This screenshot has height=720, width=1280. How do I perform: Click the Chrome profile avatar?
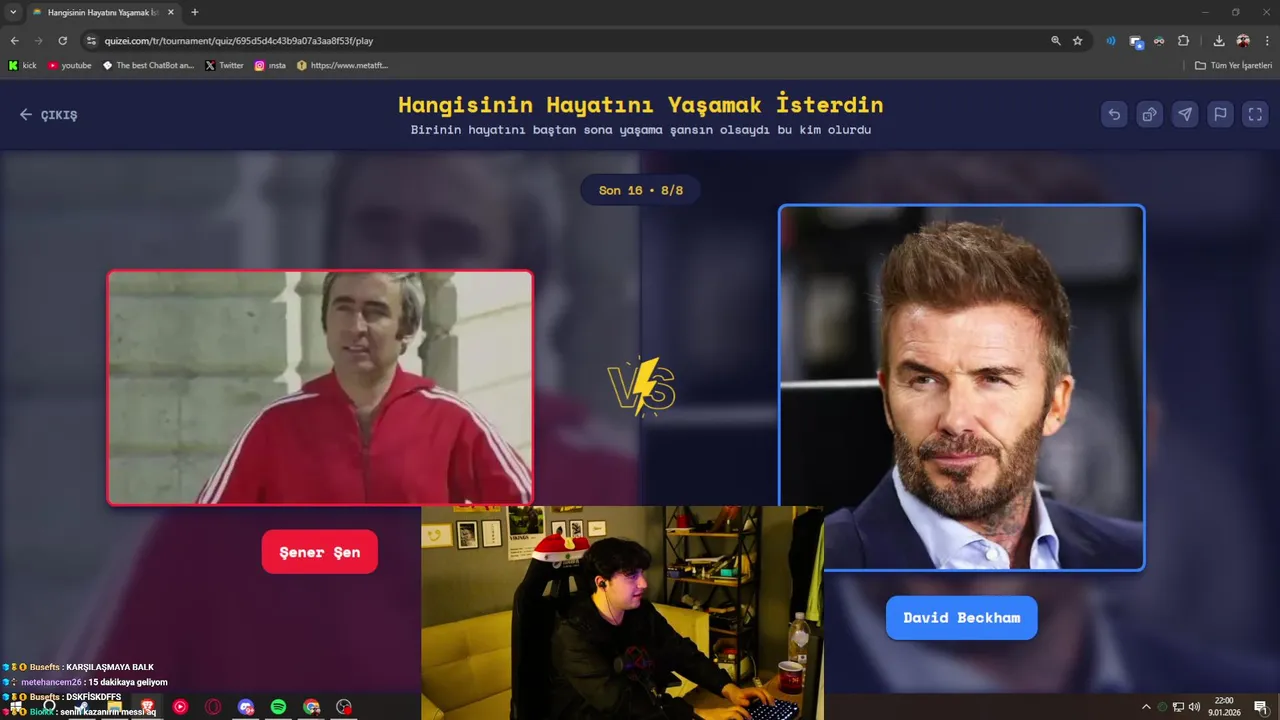pos(1243,41)
